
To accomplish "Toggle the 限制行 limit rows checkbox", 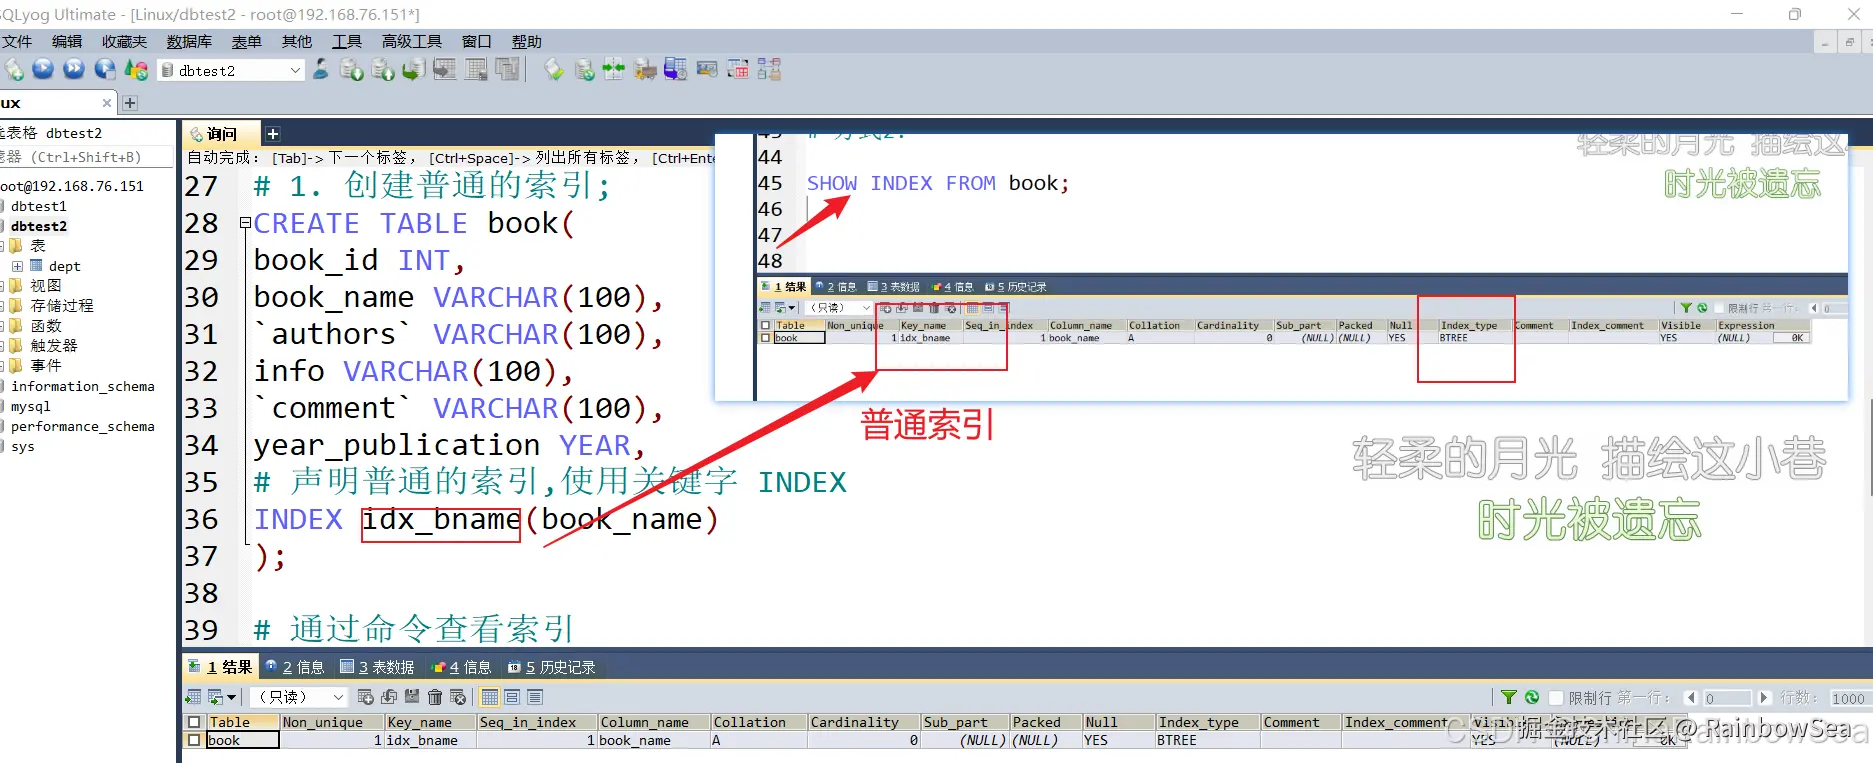I will click(x=1556, y=698).
